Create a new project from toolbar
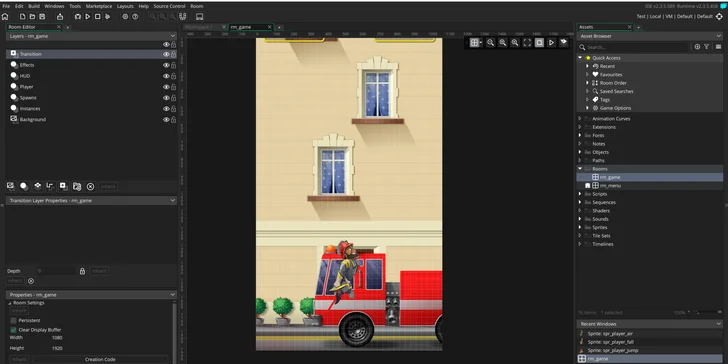The height and width of the screenshot is (364, 728). [x=22, y=17]
